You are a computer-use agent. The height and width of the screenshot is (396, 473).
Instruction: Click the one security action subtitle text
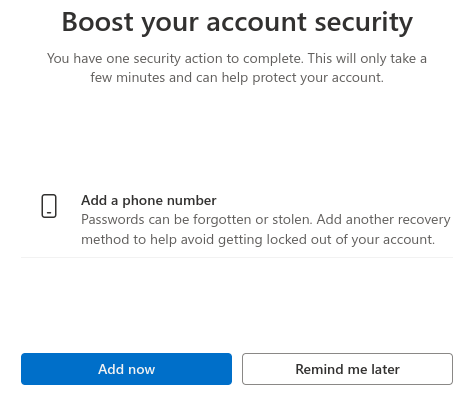coord(237,59)
